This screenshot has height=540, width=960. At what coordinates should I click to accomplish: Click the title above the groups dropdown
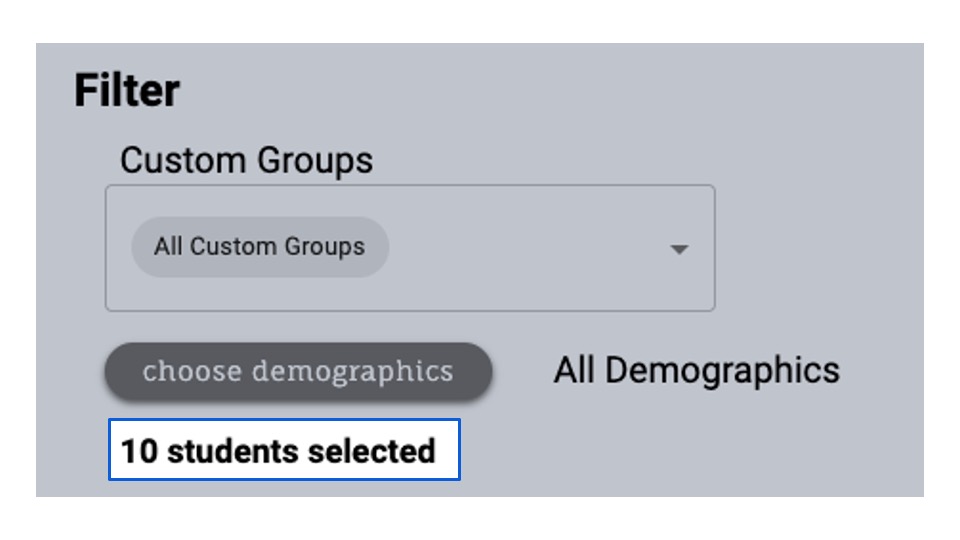pos(246,160)
